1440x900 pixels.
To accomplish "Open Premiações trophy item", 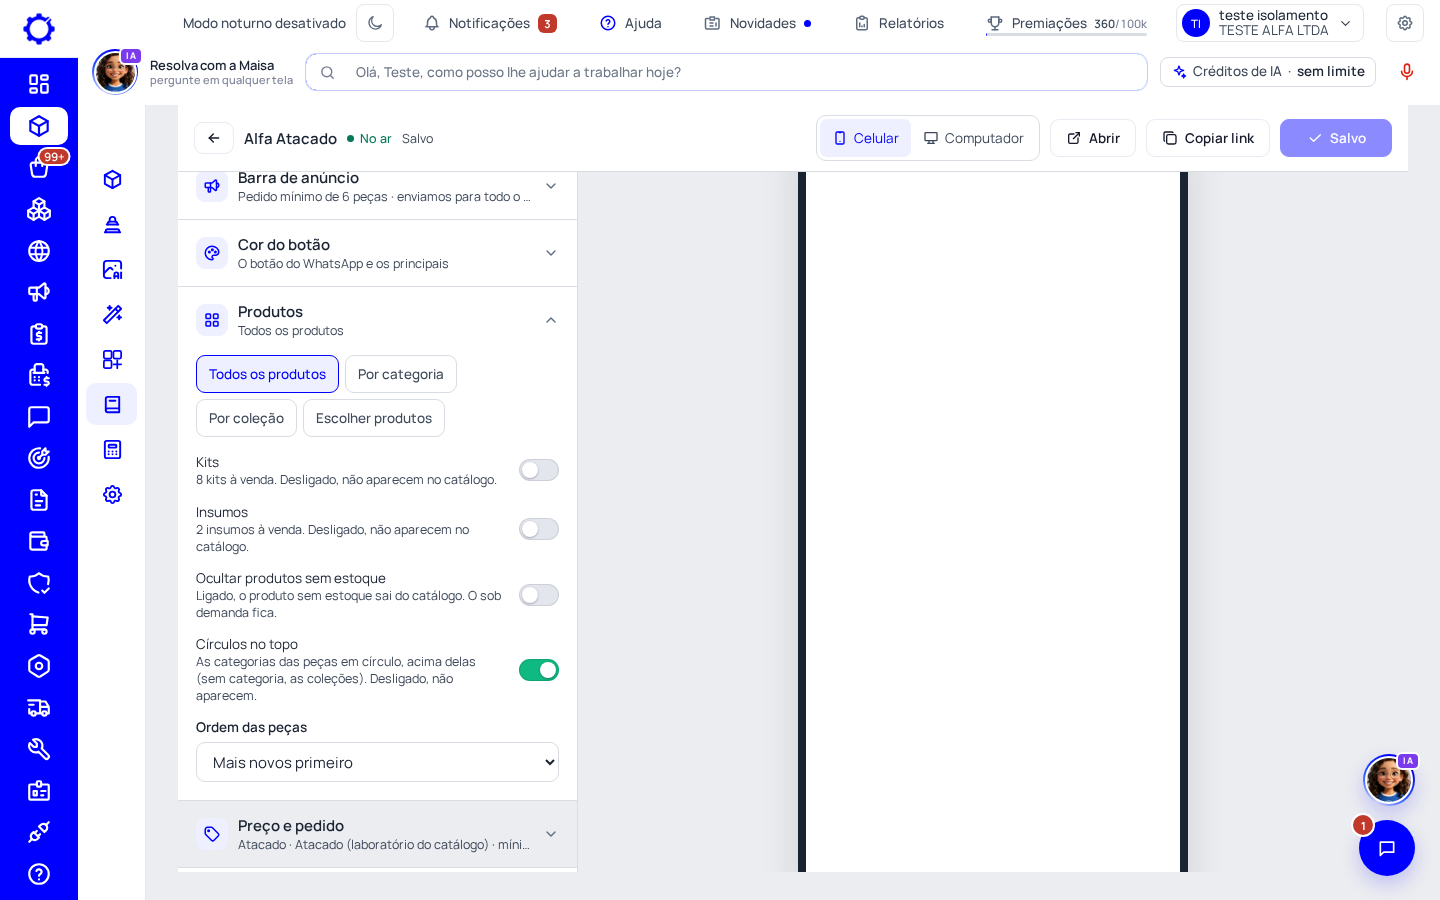I will coord(1066,23).
